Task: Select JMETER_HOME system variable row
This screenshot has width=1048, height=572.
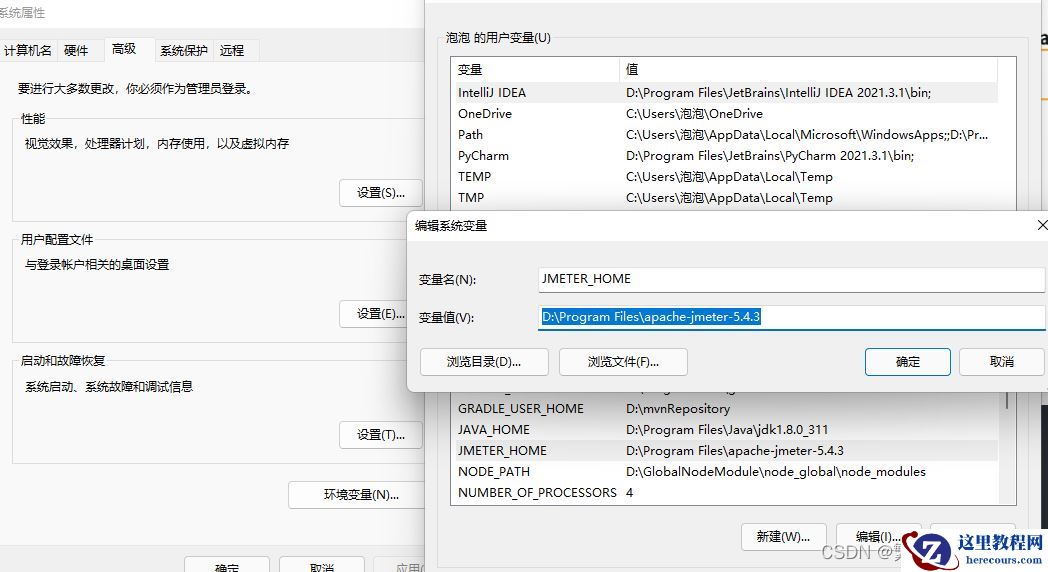Action: (727, 451)
